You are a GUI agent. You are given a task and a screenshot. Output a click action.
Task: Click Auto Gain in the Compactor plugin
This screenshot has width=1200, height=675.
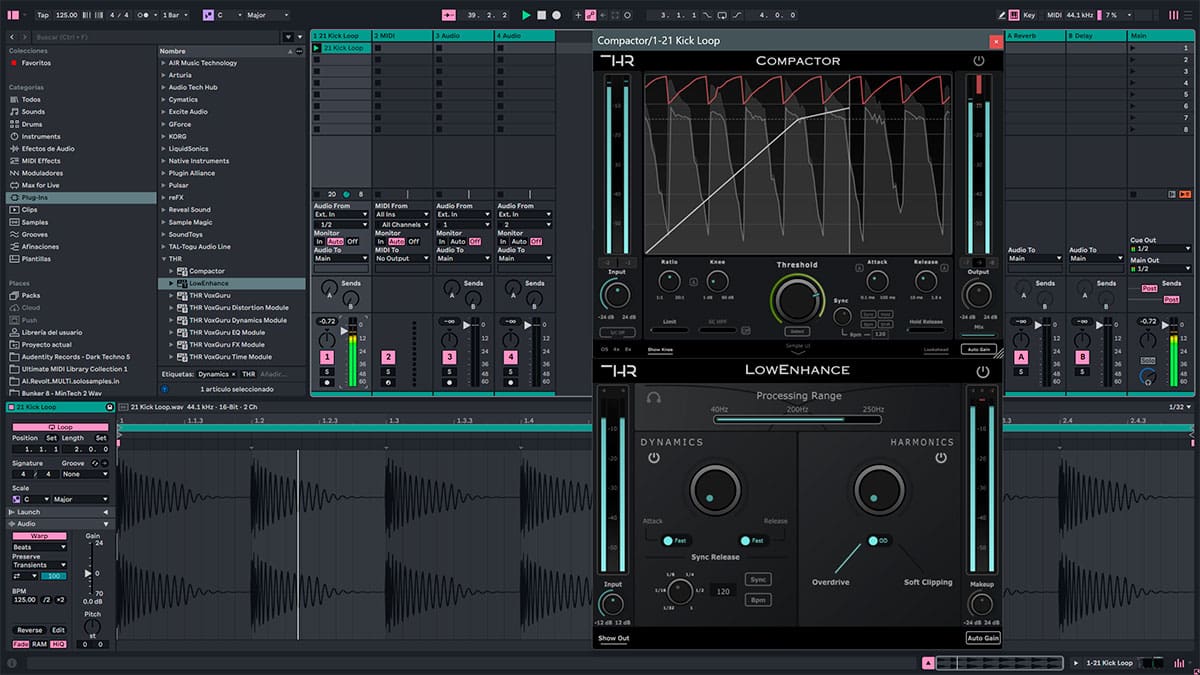click(978, 349)
